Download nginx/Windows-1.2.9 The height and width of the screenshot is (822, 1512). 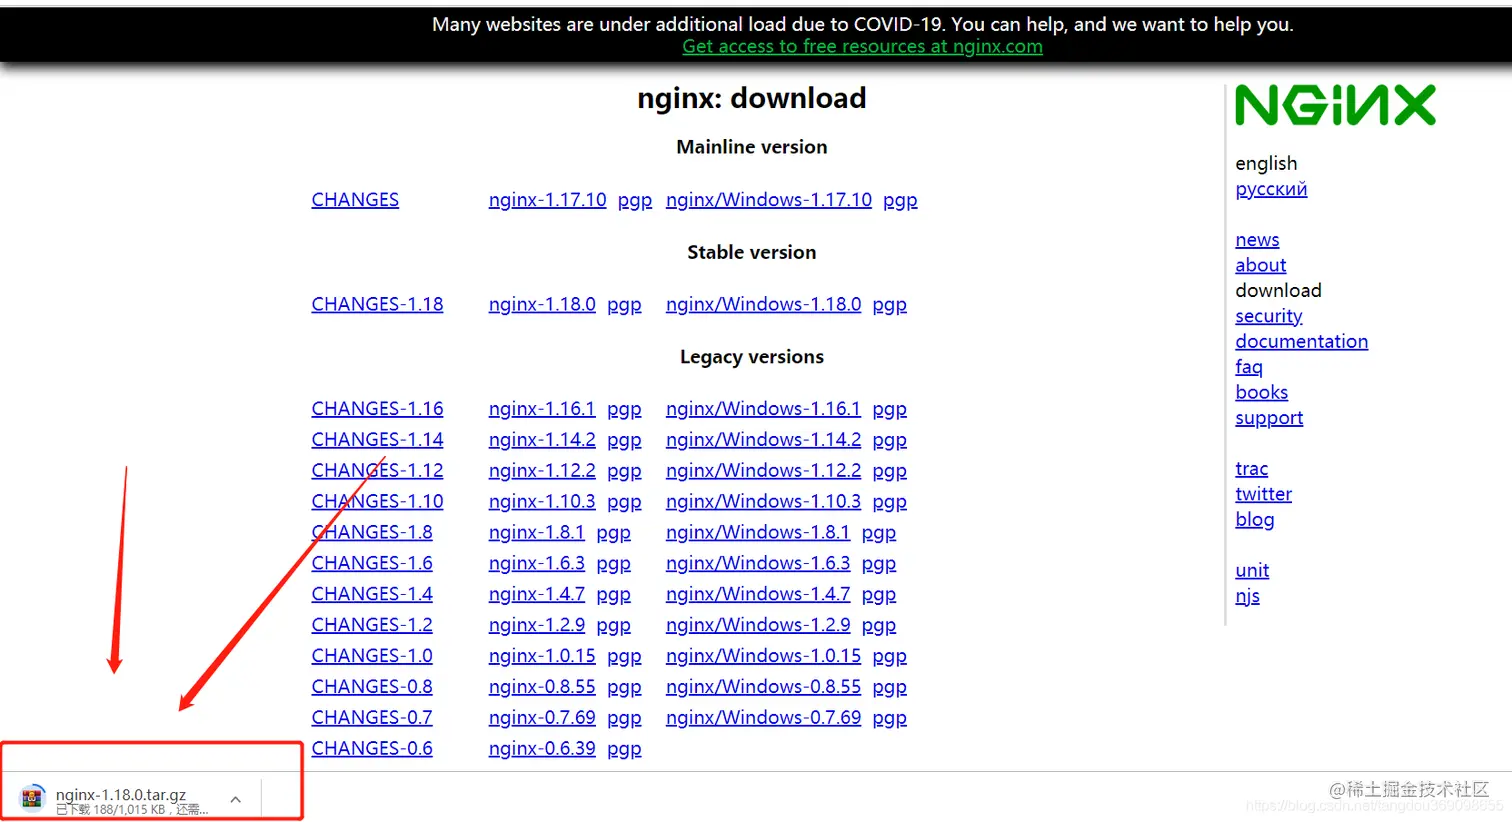(758, 626)
